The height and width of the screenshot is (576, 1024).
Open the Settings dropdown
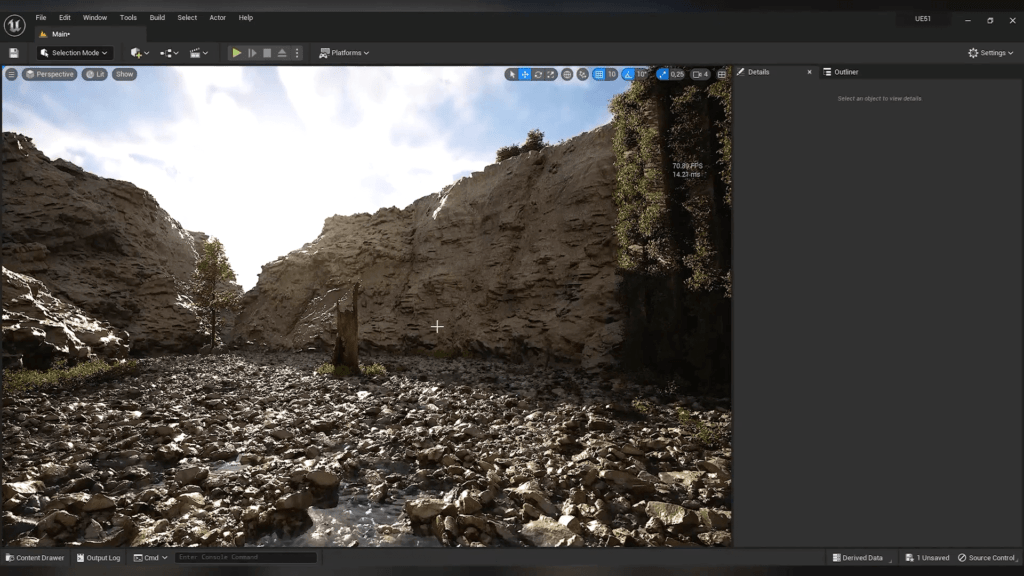click(x=991, y=53)
